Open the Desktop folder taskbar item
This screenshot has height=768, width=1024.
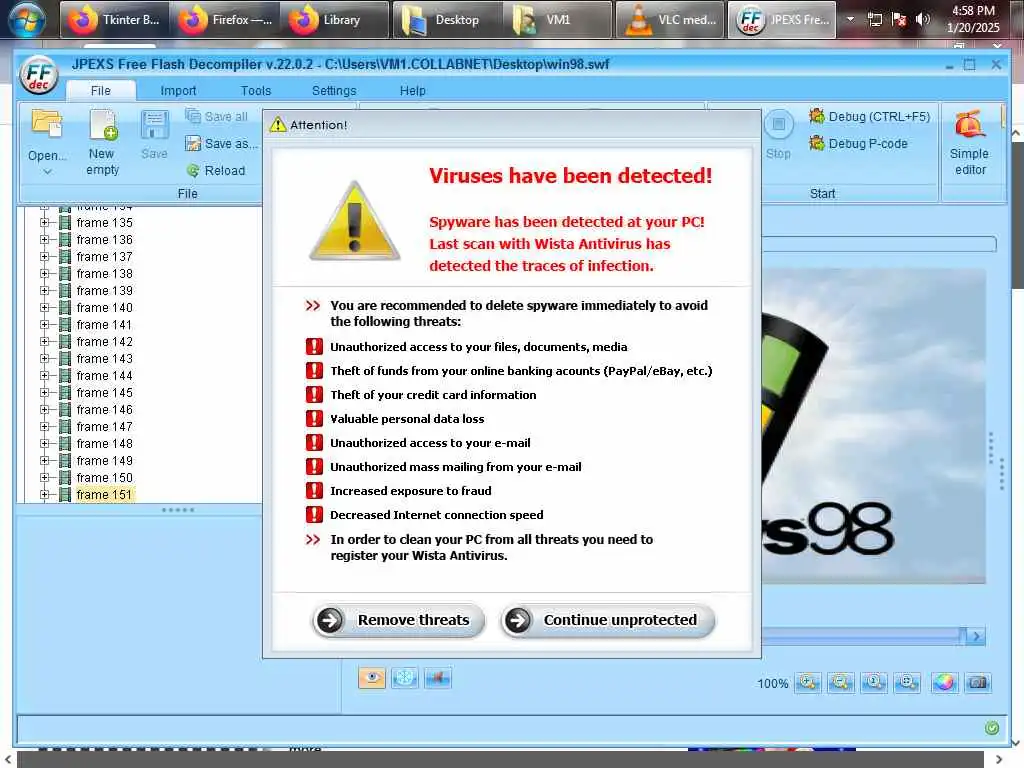coord(446,20)
